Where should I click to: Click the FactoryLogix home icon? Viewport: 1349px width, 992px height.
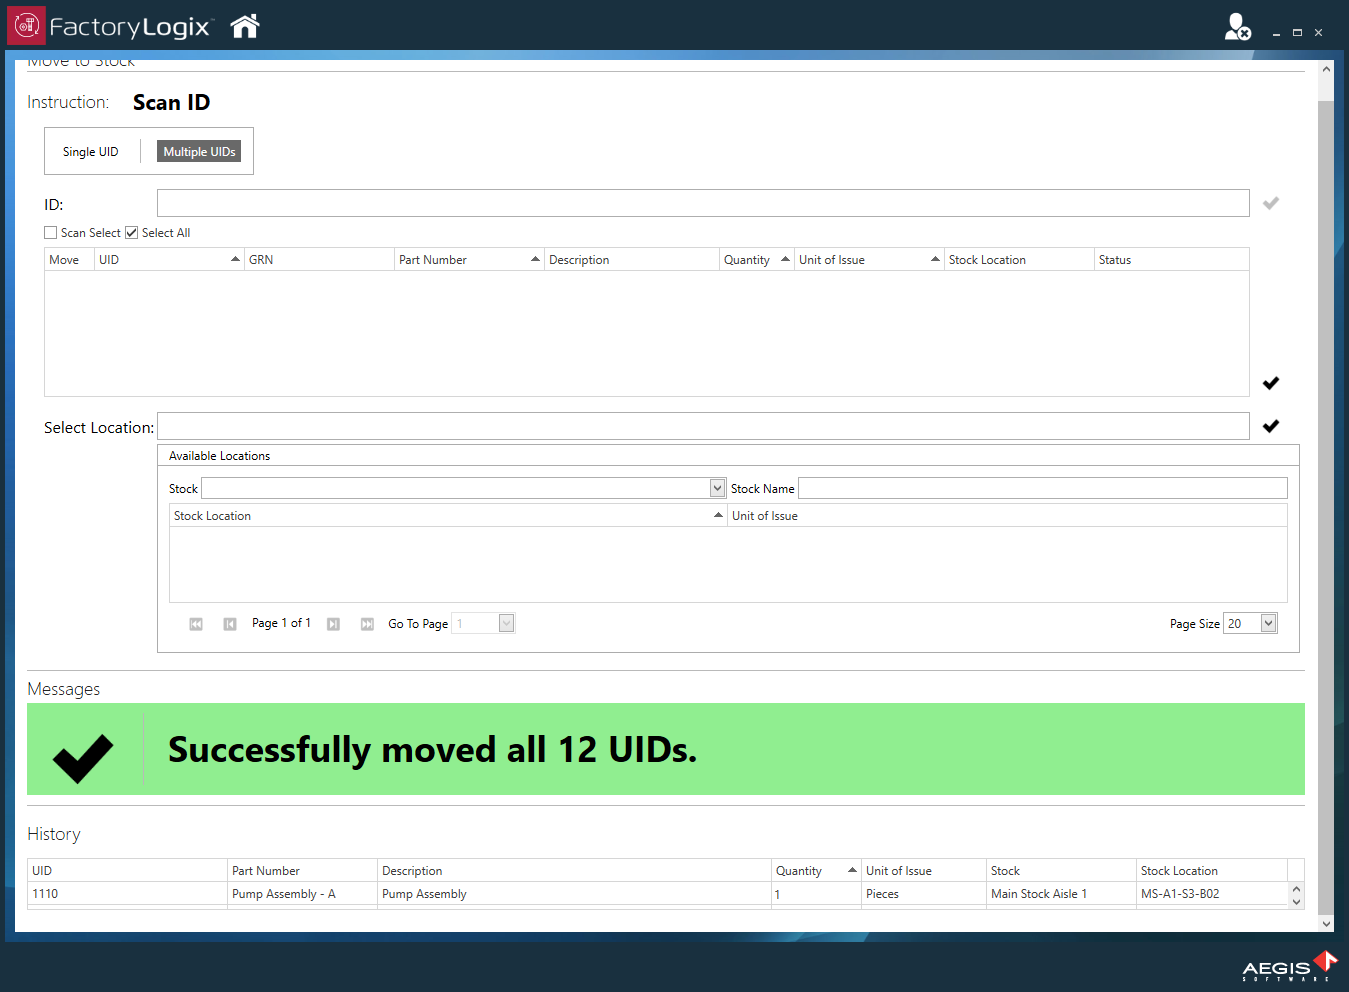[244, 25]
